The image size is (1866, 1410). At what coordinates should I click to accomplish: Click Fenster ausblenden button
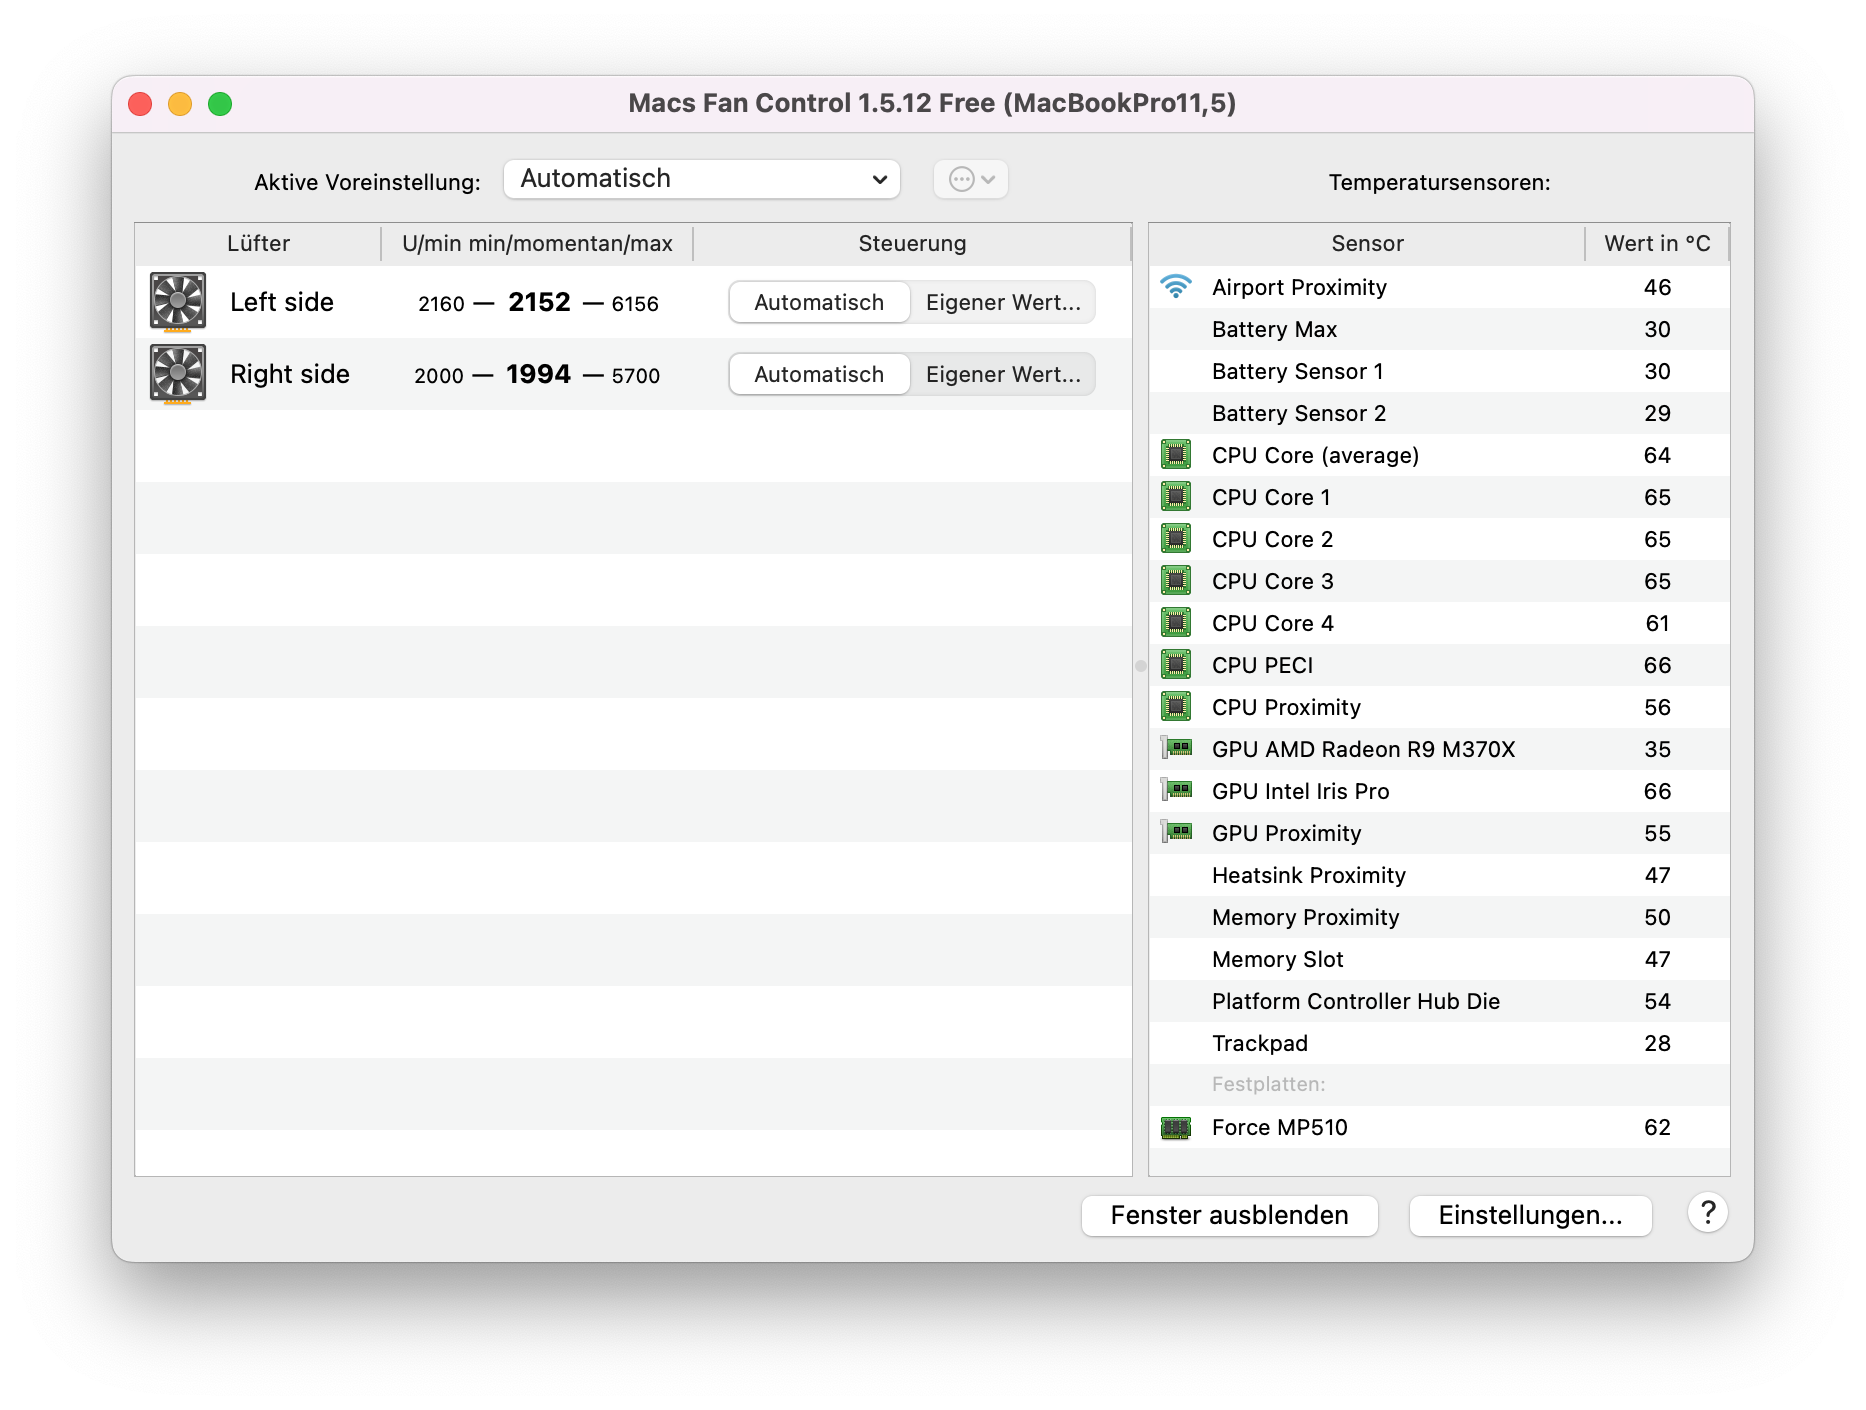[1229, 1215]
